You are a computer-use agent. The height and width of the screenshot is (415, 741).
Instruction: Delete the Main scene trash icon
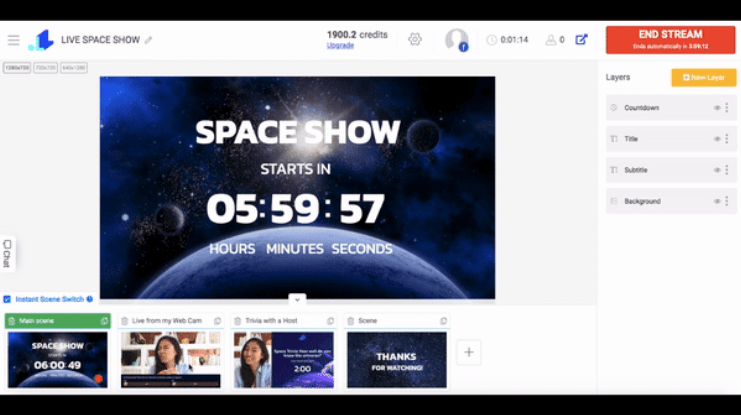click(12, 321)
